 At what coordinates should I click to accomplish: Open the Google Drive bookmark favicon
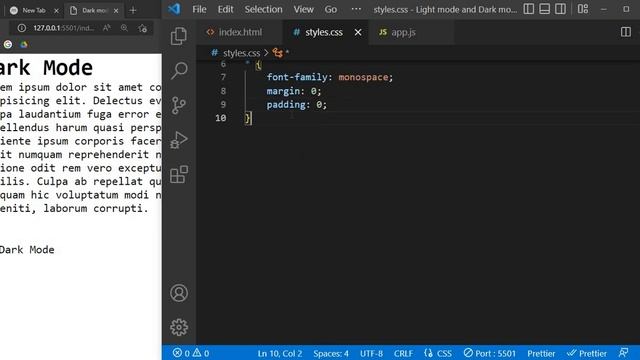coord(24,44)
